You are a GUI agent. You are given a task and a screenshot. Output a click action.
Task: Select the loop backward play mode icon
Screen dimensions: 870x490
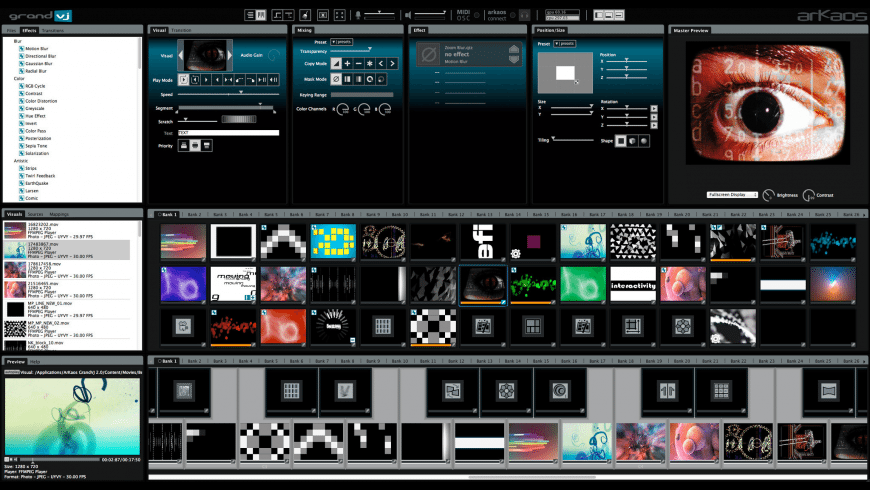pyautogui.click(x=195, y=80)
